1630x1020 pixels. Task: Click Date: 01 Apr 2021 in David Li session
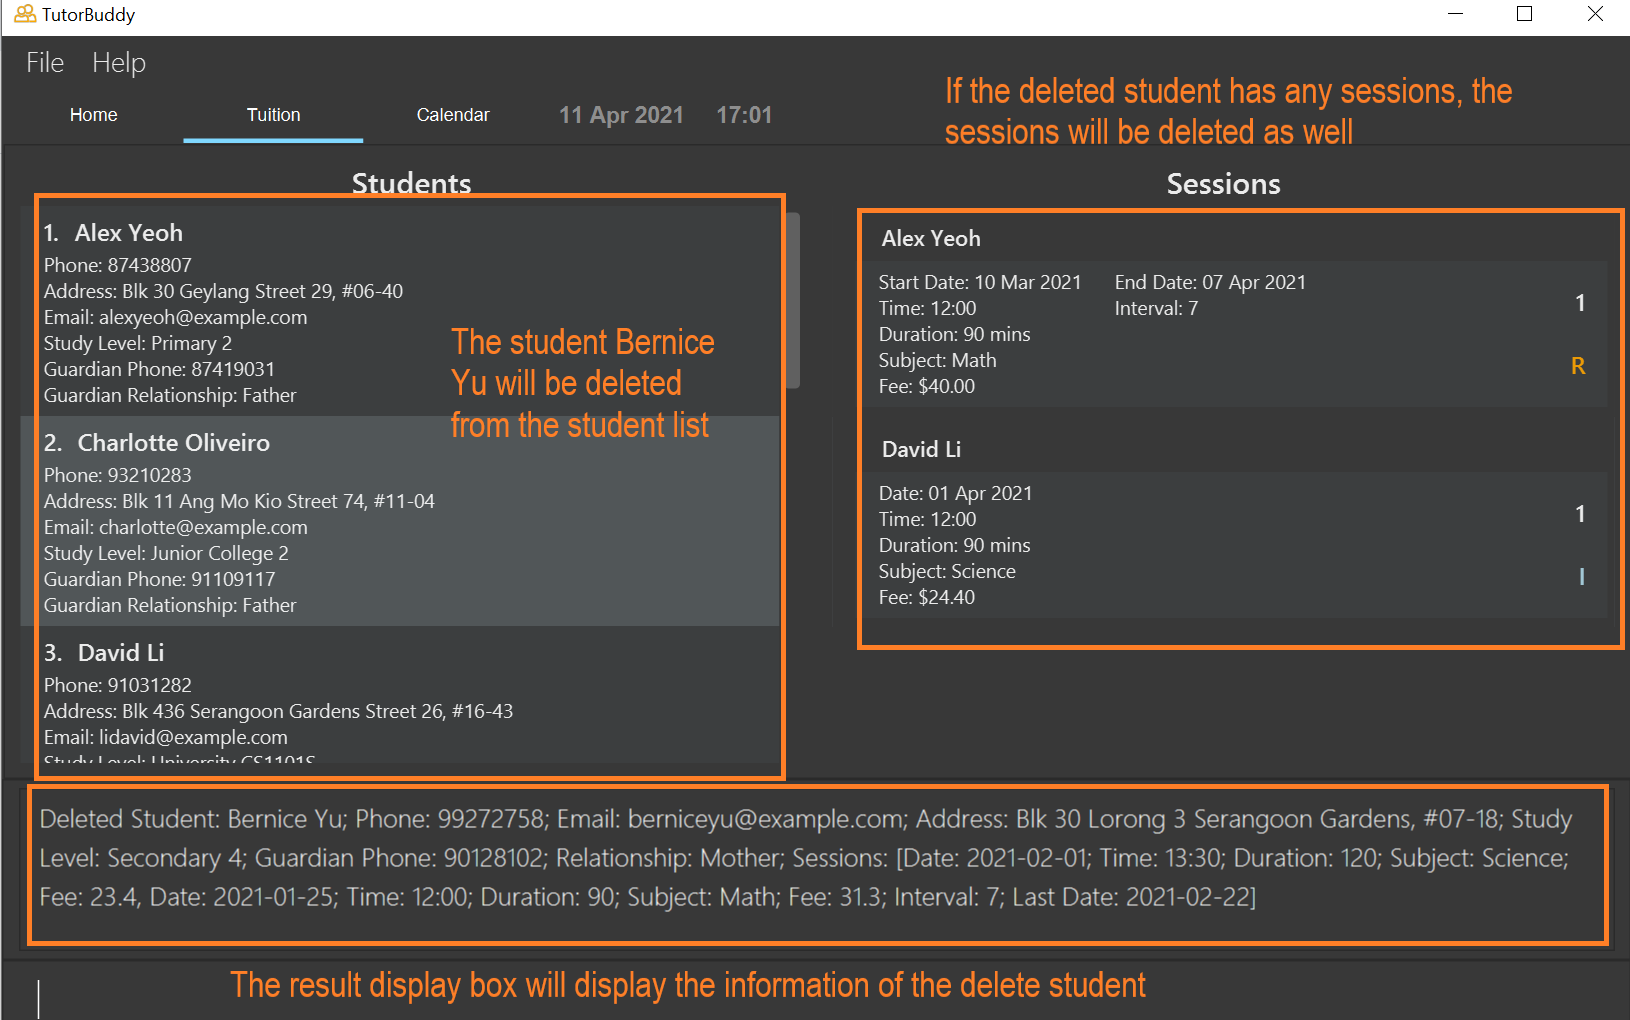[955, 493]
